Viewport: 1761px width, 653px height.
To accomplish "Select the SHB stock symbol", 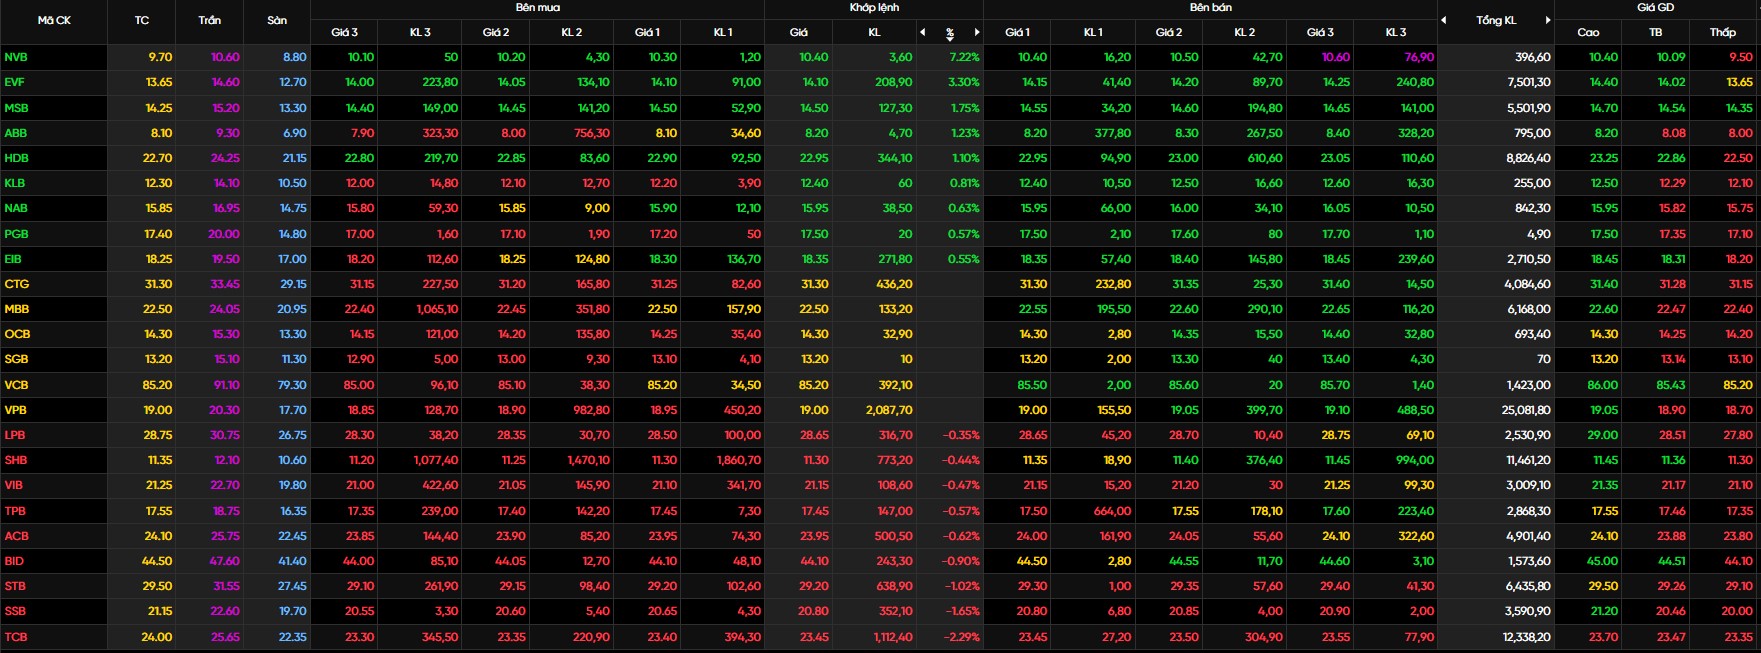I will (x=16, y=460).
